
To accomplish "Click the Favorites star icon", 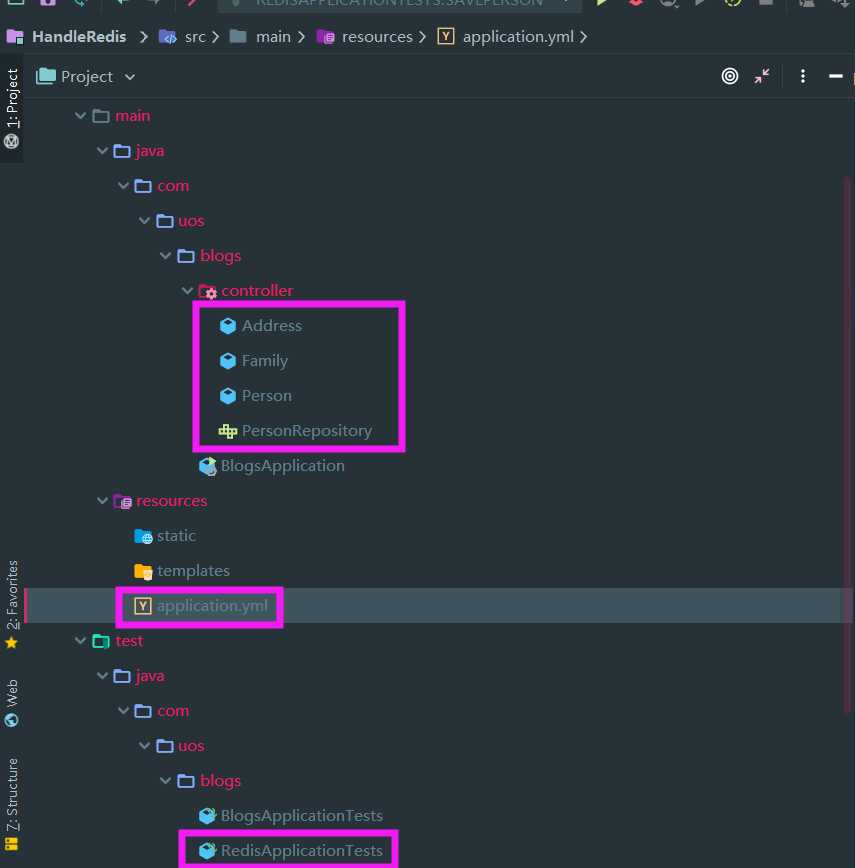I will pos(12,643).
